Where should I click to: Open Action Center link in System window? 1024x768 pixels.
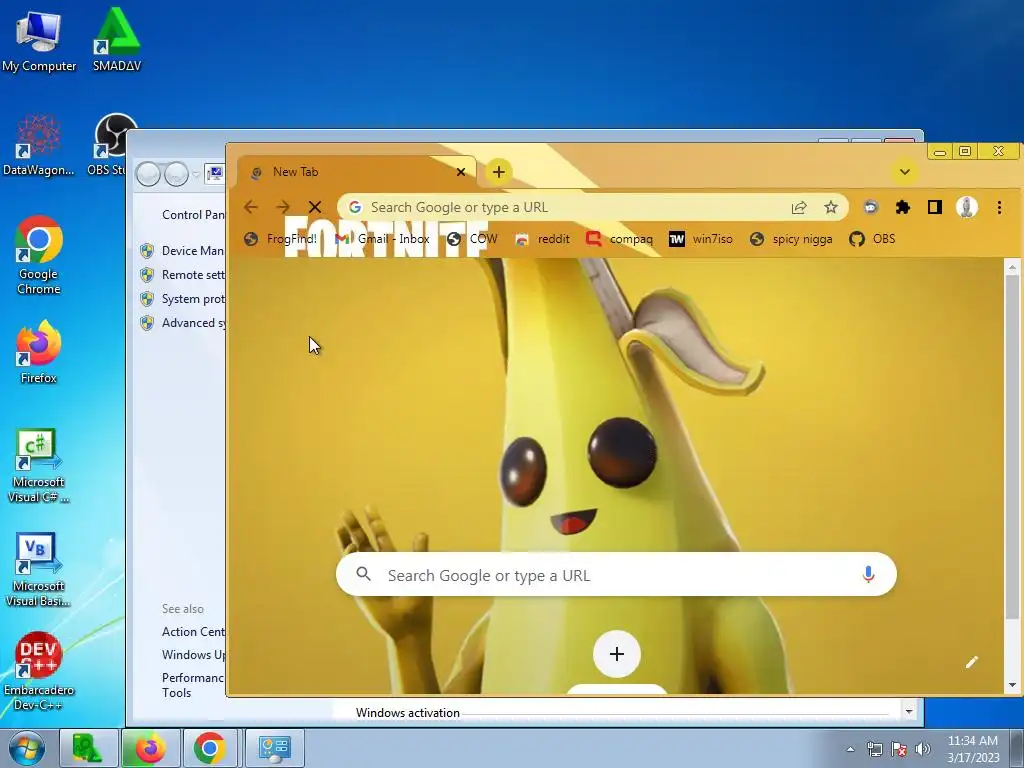coord(193,632)
